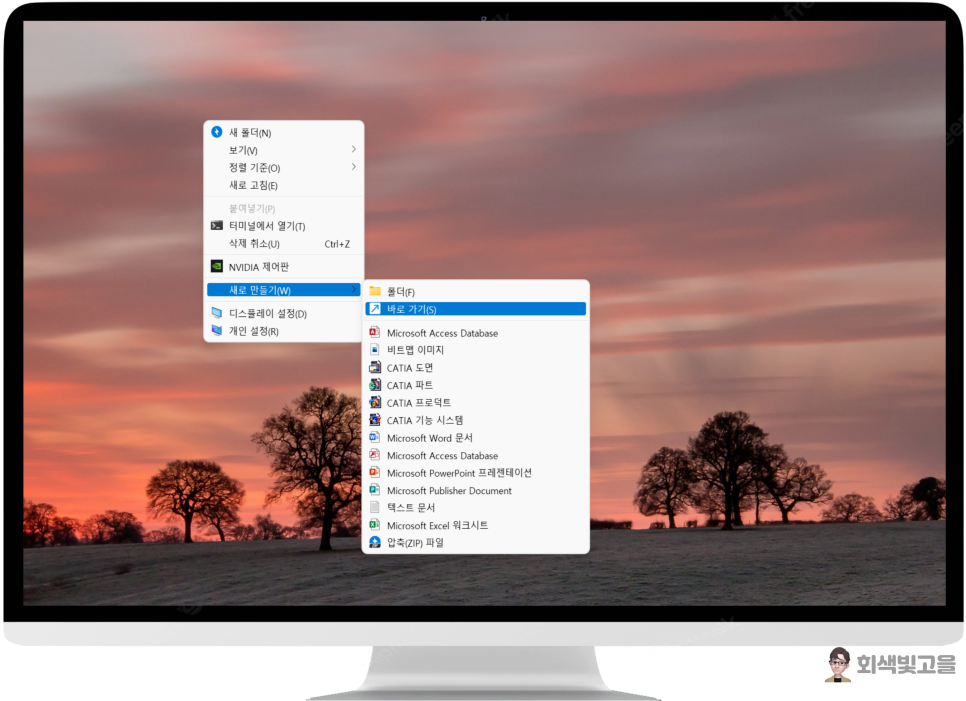Screen dimensions: 966x701
Task: Click the CATIA 도면 icon
Action: click(x=375, y=367)
